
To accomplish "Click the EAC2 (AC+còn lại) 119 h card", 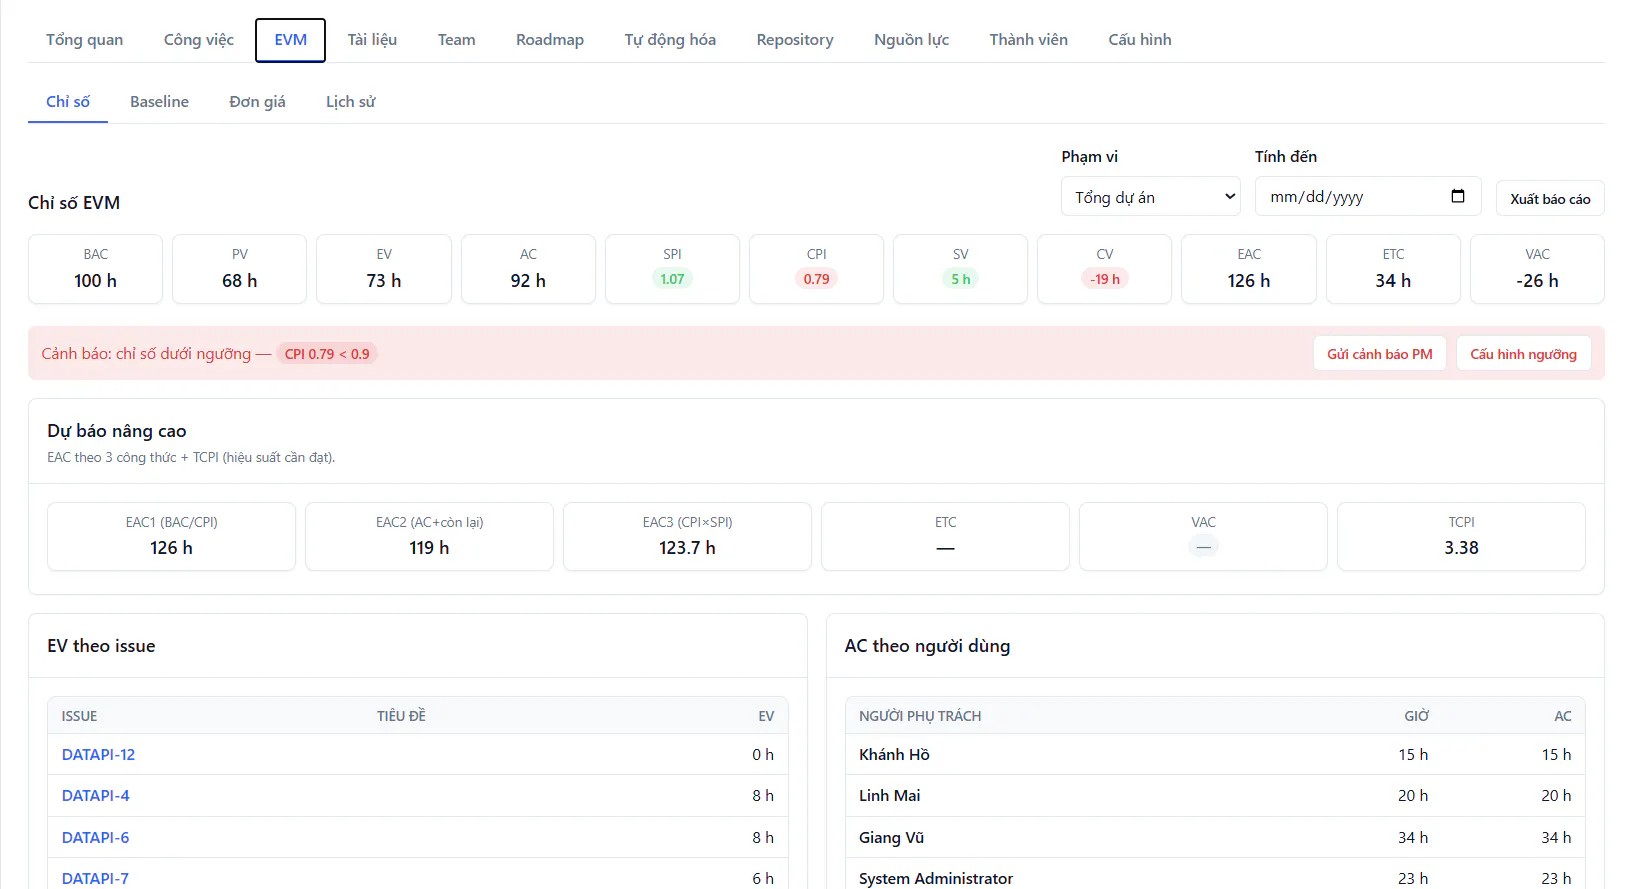I will tap(429, 537).
